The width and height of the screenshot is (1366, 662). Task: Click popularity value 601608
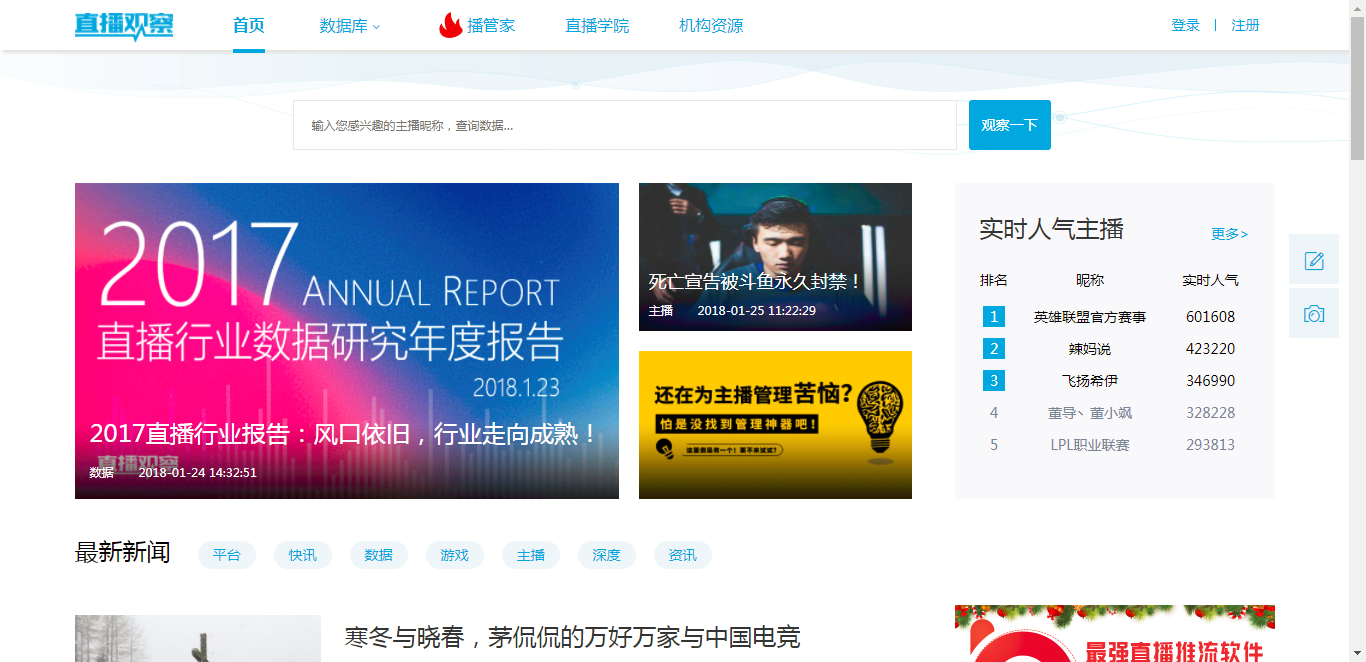pos(1211,317)
